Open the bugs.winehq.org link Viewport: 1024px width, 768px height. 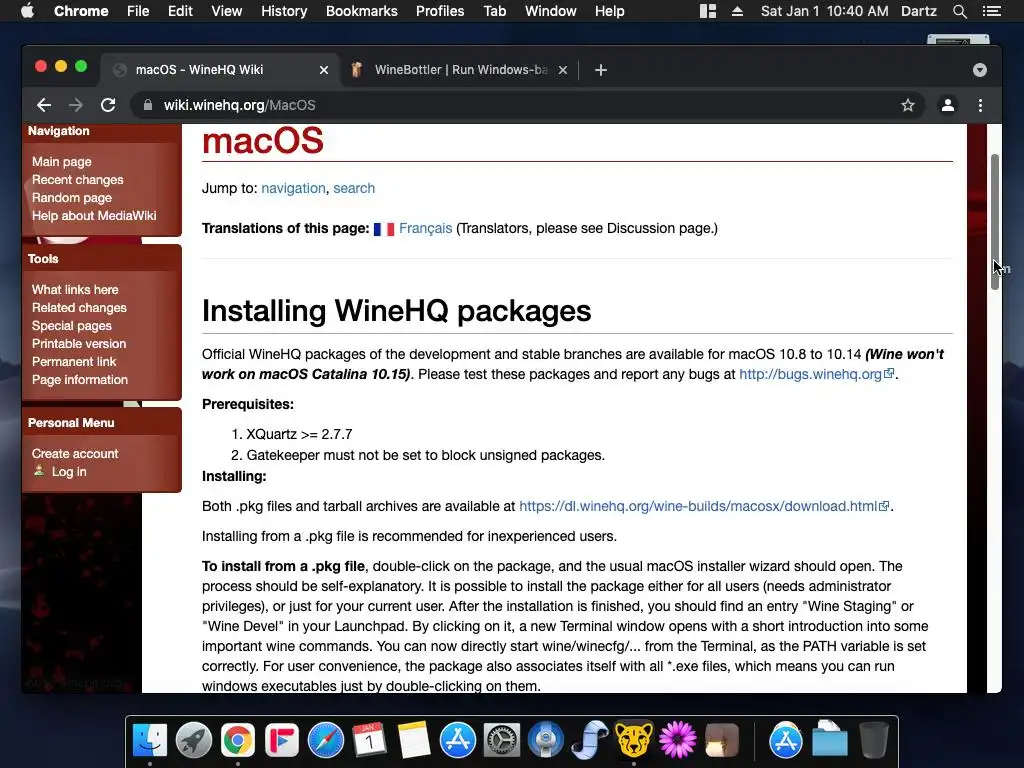(816, 374)
